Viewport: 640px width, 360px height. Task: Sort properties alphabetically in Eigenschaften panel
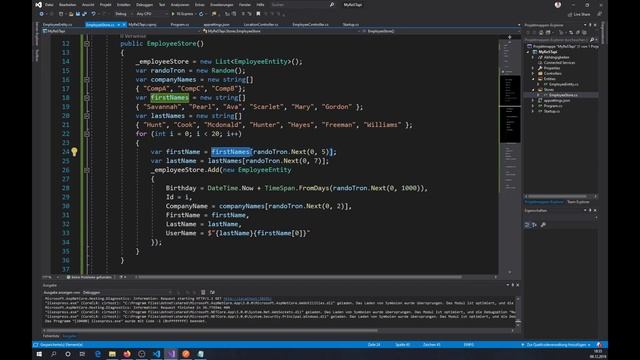point(534,225)
